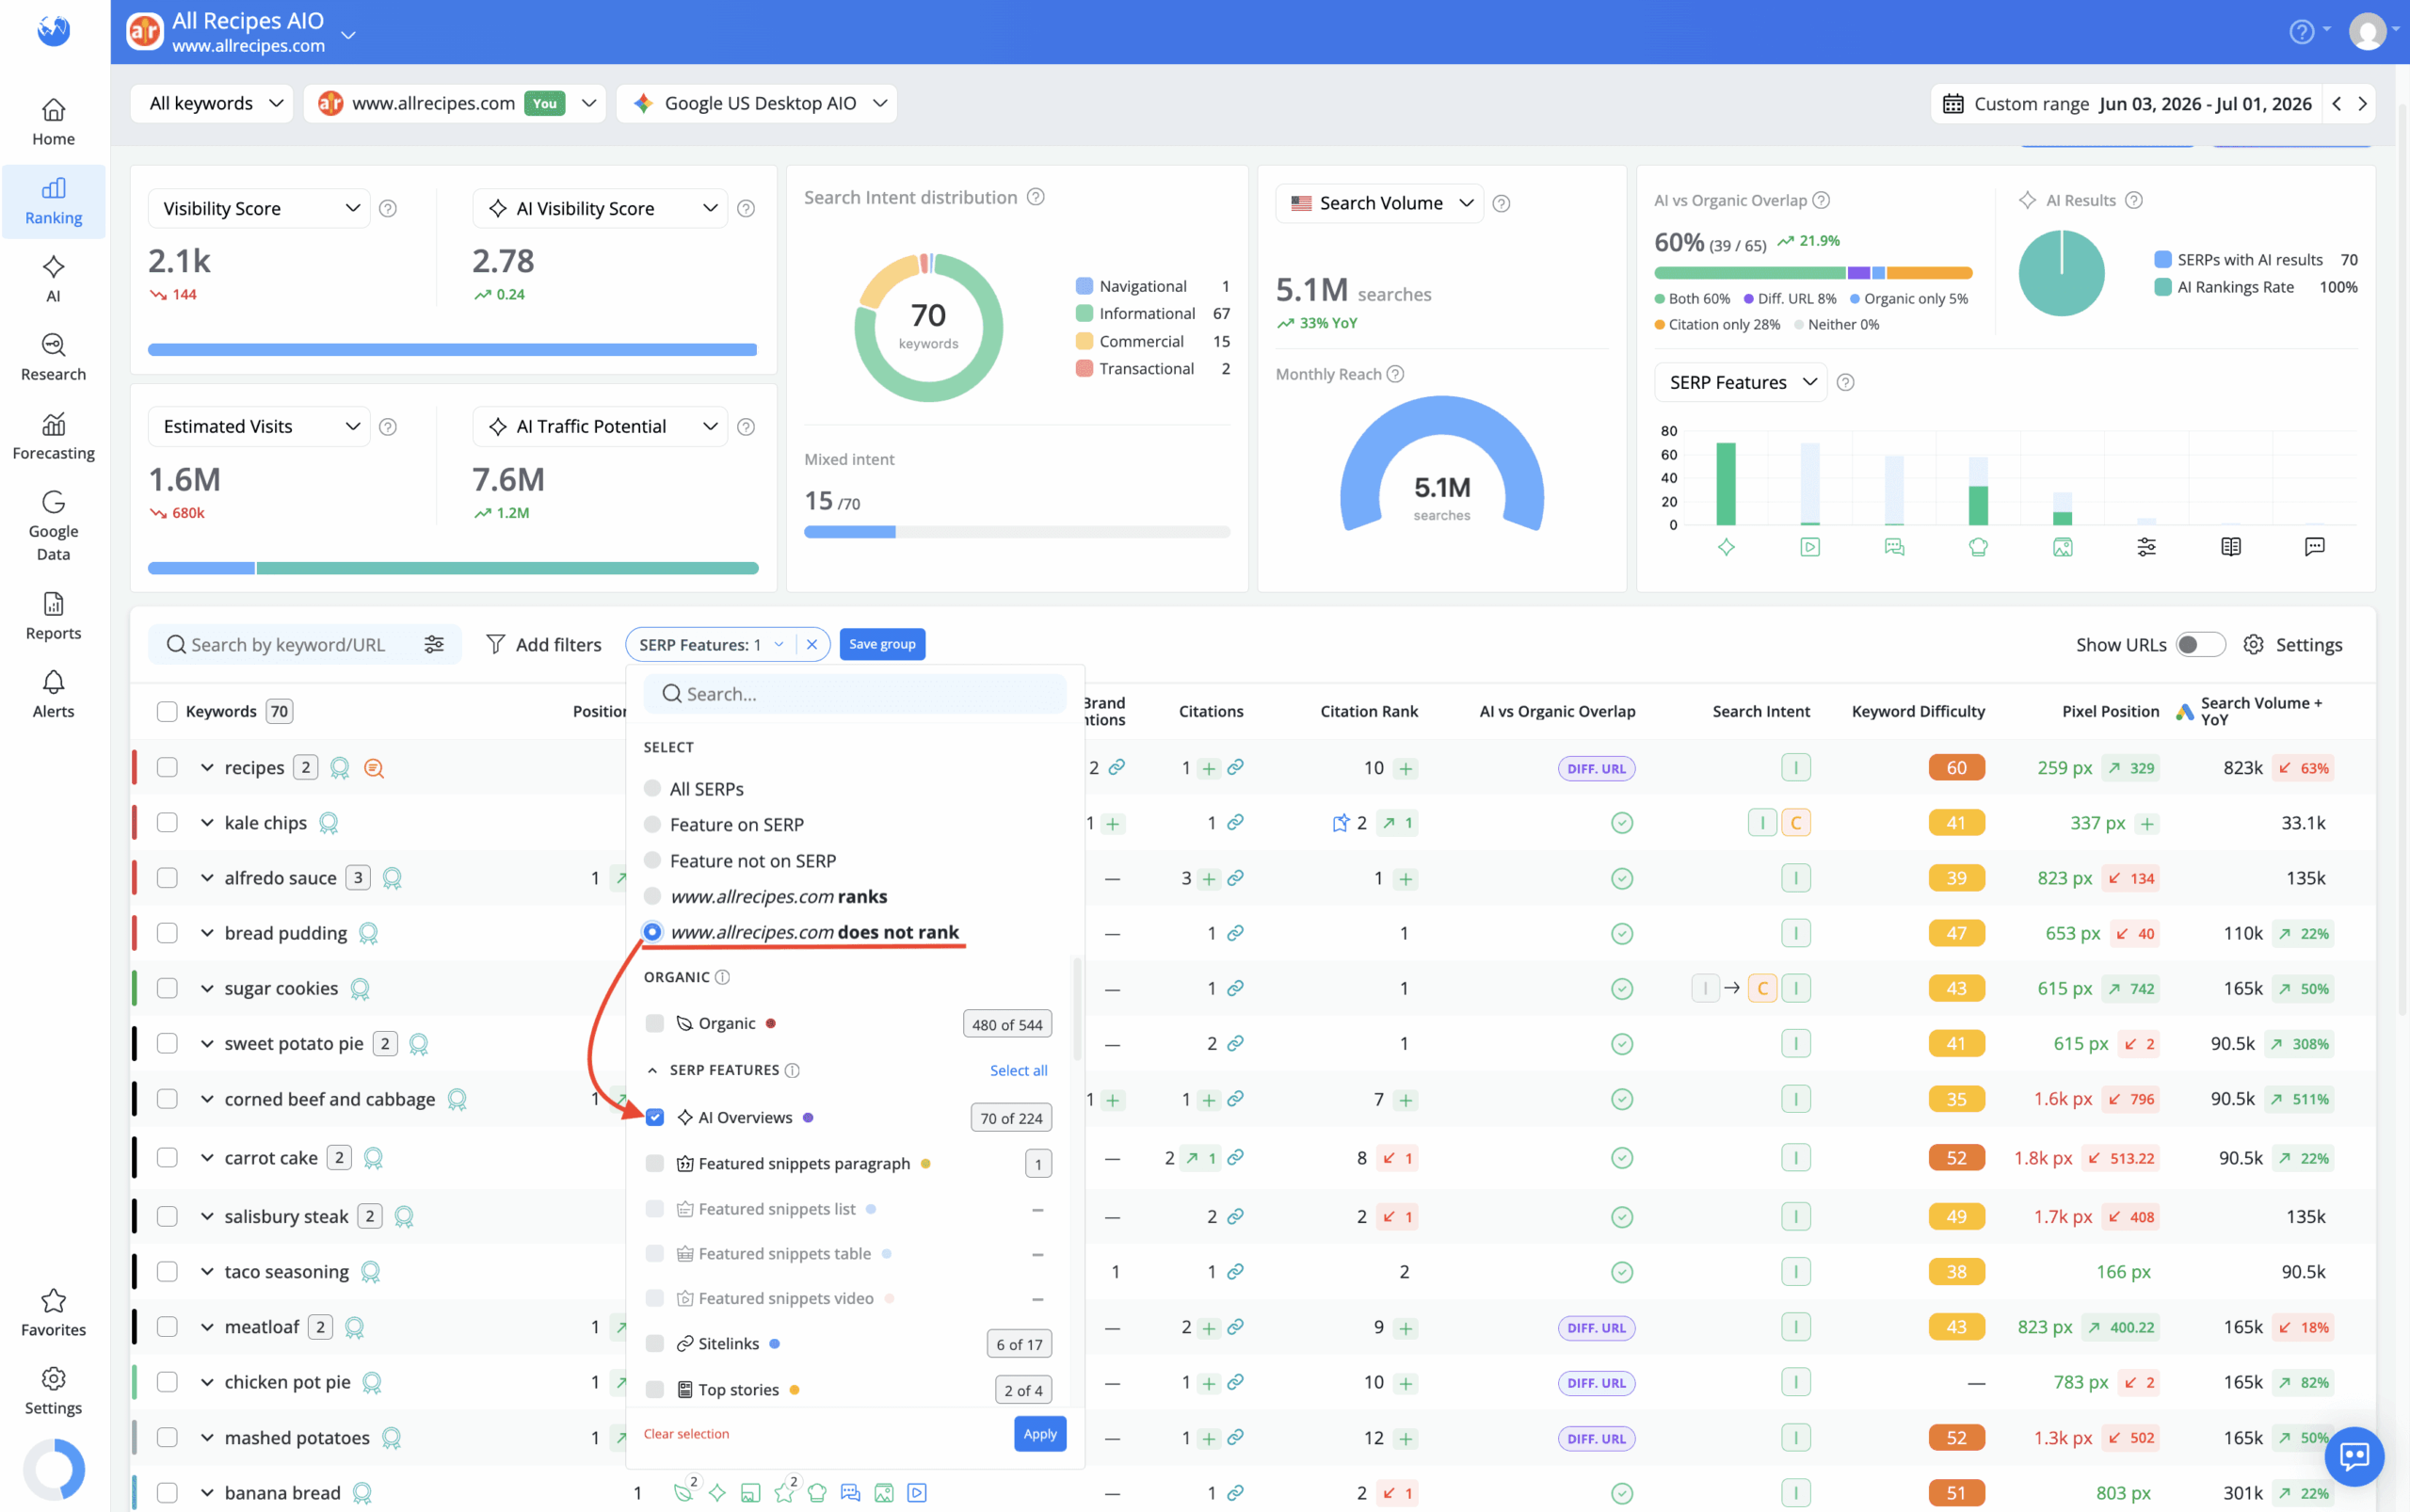This screenshot has height=1512, width=2410.
Task: Select the Feature on SERP radio option
Action: tap(652, 824)
